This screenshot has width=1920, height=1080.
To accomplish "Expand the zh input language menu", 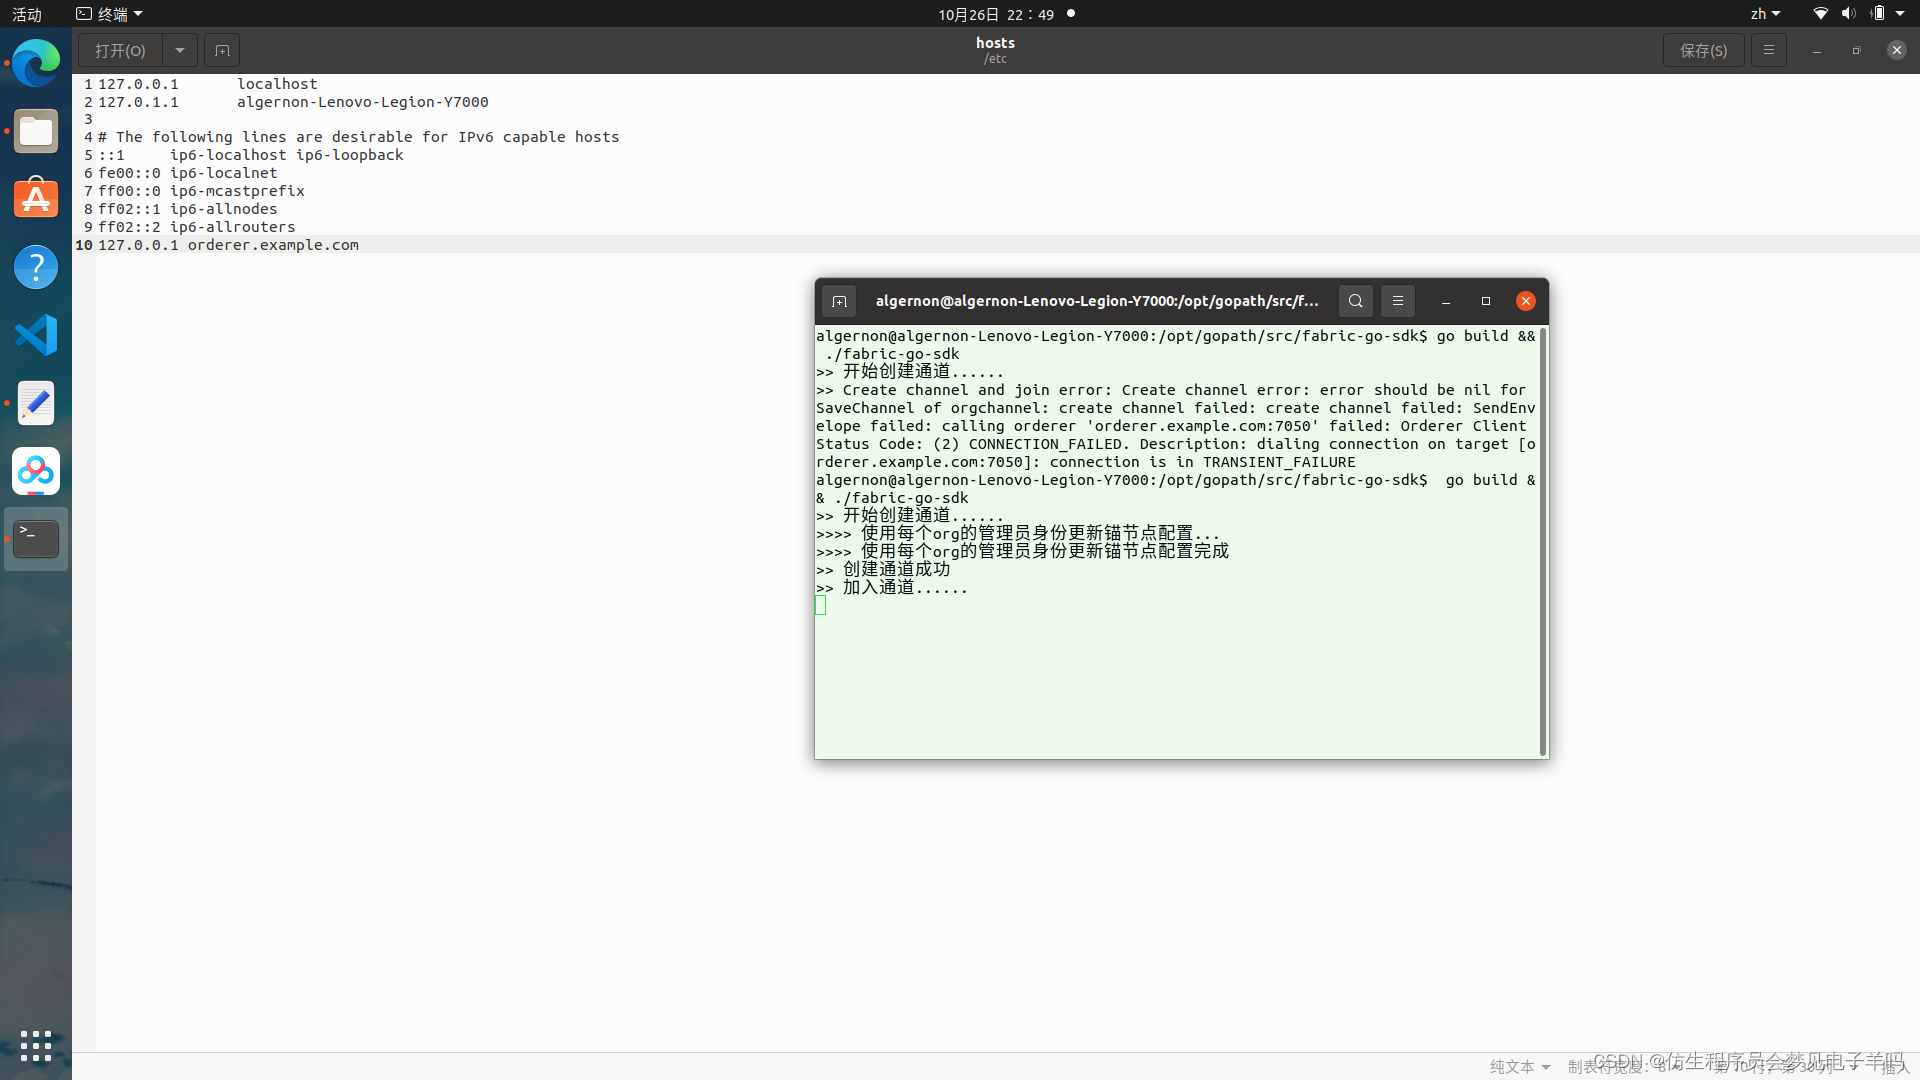I will coord(1765,14).
